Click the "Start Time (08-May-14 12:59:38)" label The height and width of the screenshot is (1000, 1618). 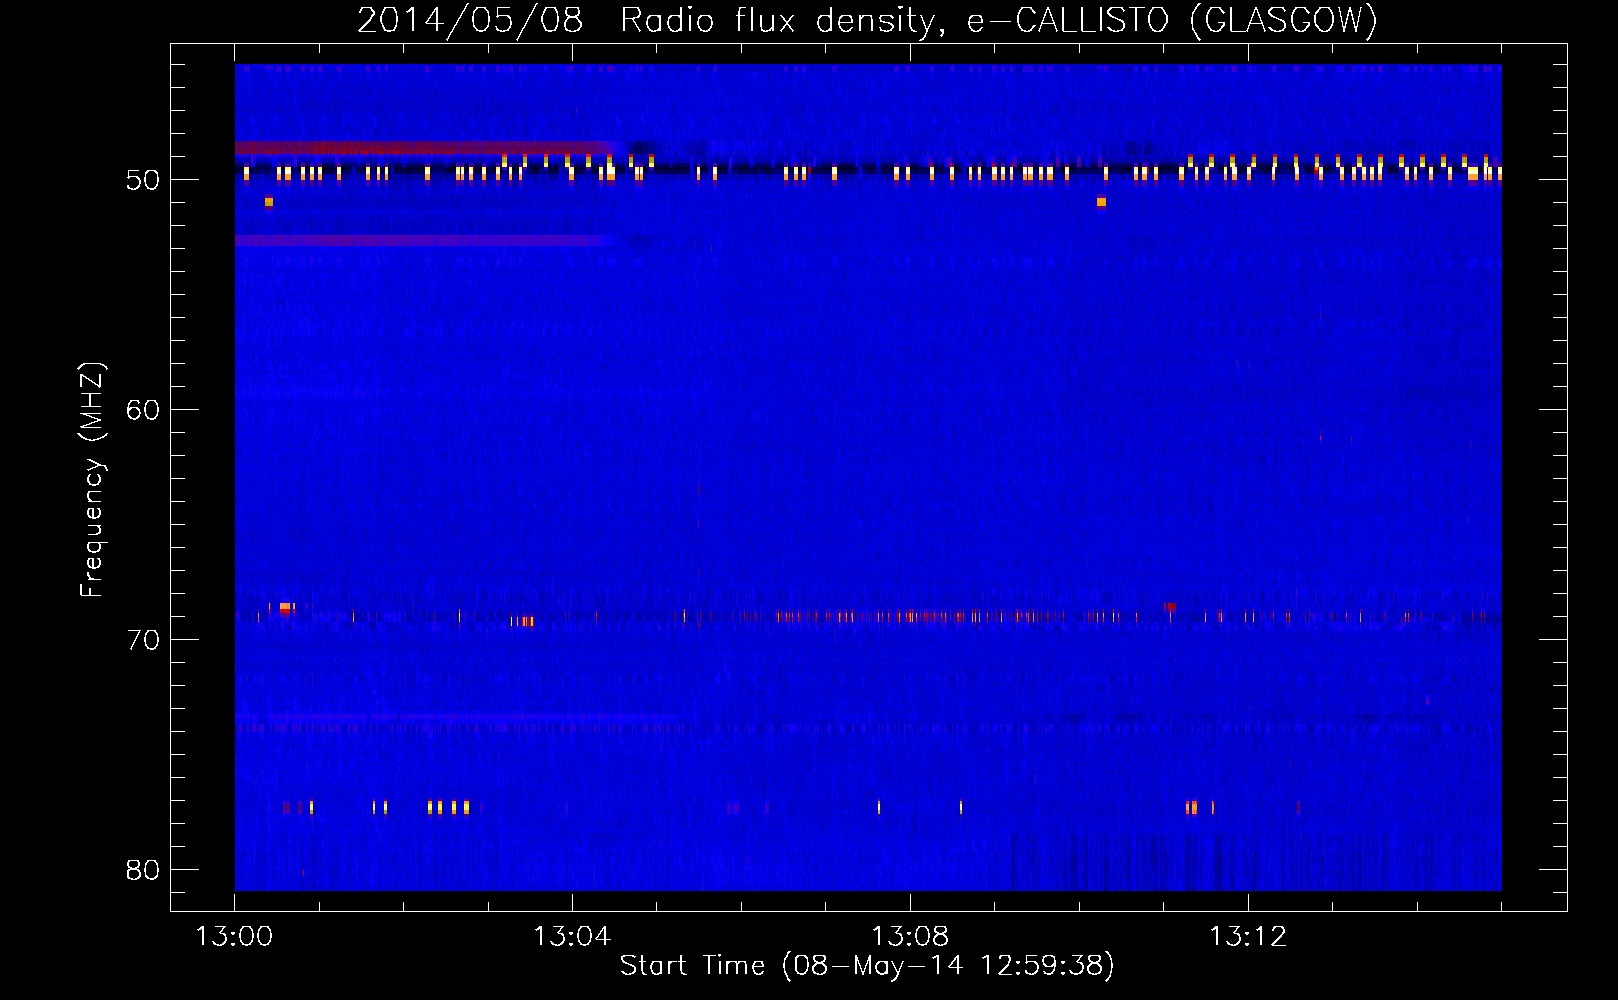click(x=867, y=966)
